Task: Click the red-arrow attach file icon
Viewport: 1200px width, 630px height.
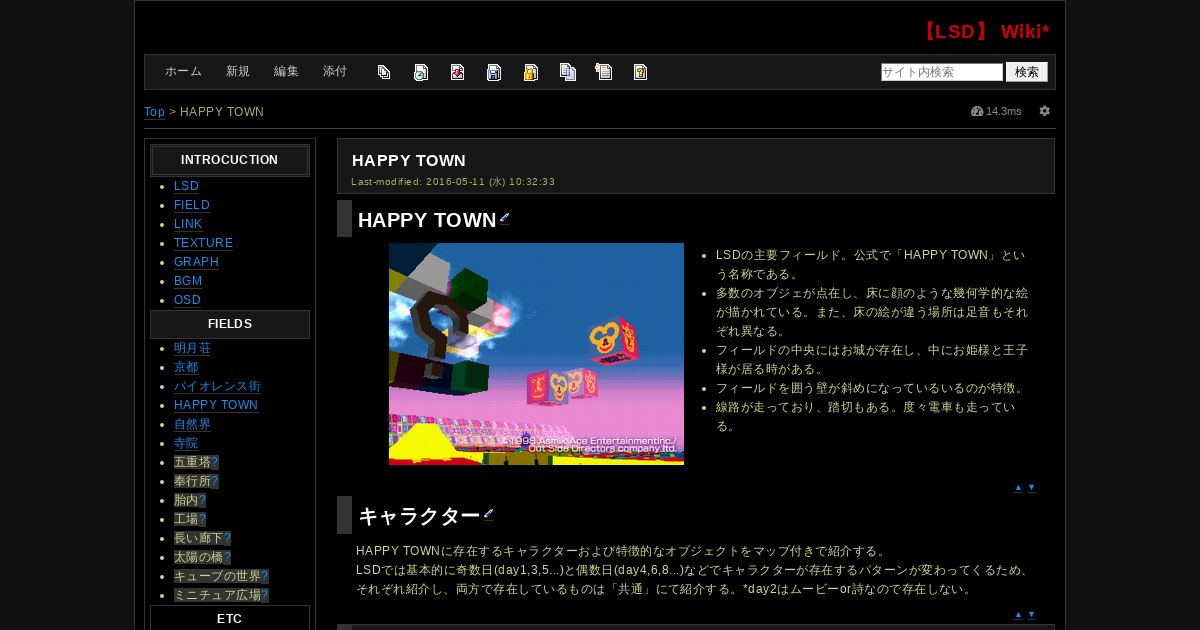Action: tap(457, 72)
